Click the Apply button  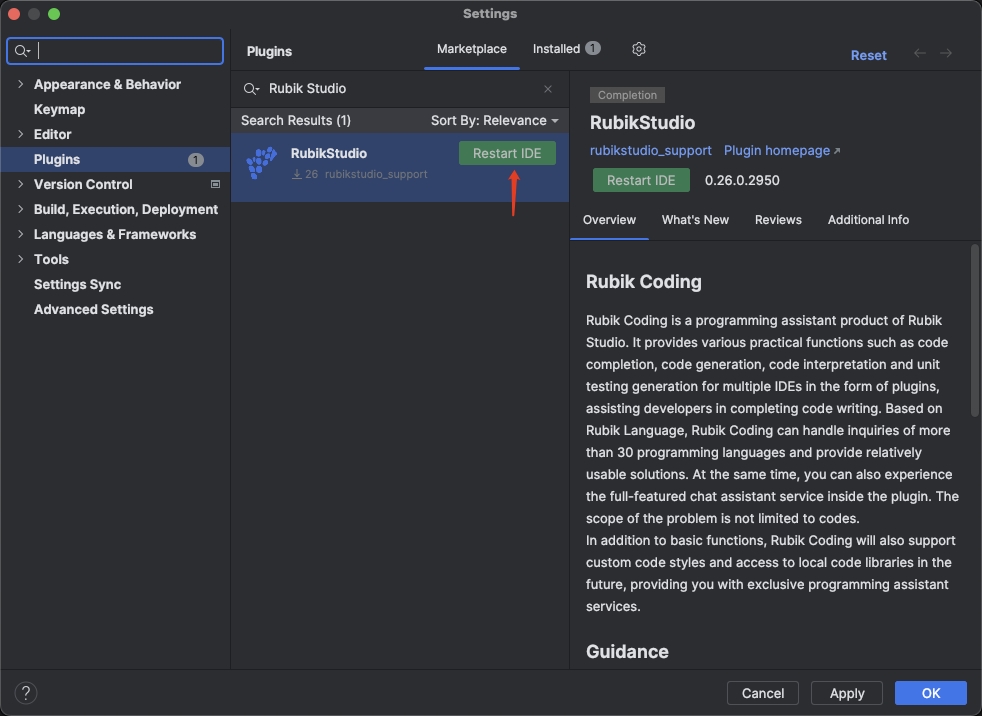click(847, 693)
